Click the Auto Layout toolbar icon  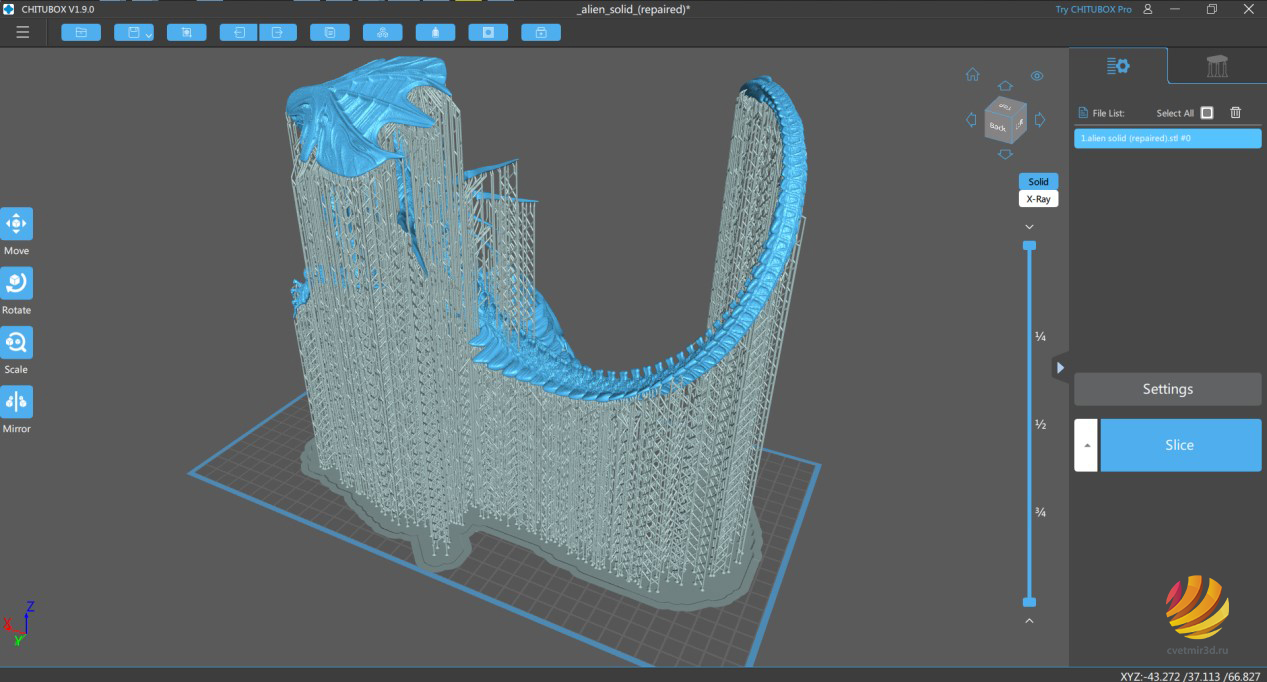coord(382,32)
